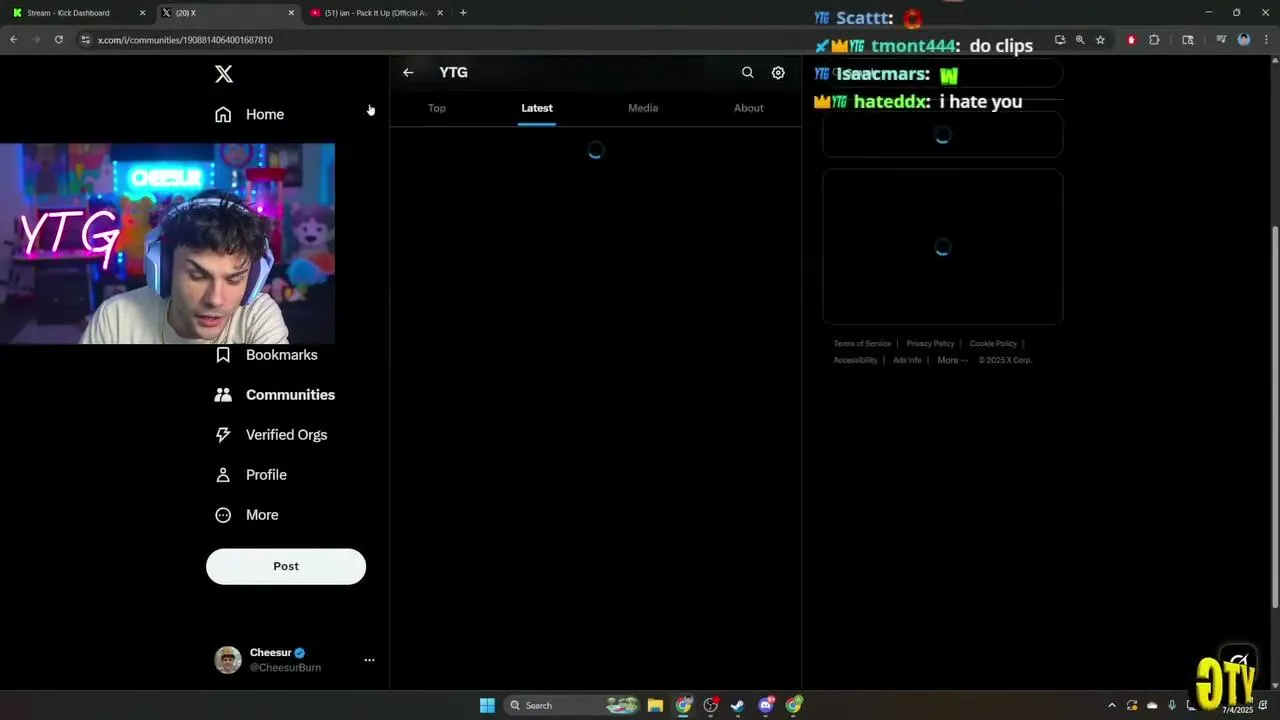Open YTG community settings gear

[x=778, y=72]
